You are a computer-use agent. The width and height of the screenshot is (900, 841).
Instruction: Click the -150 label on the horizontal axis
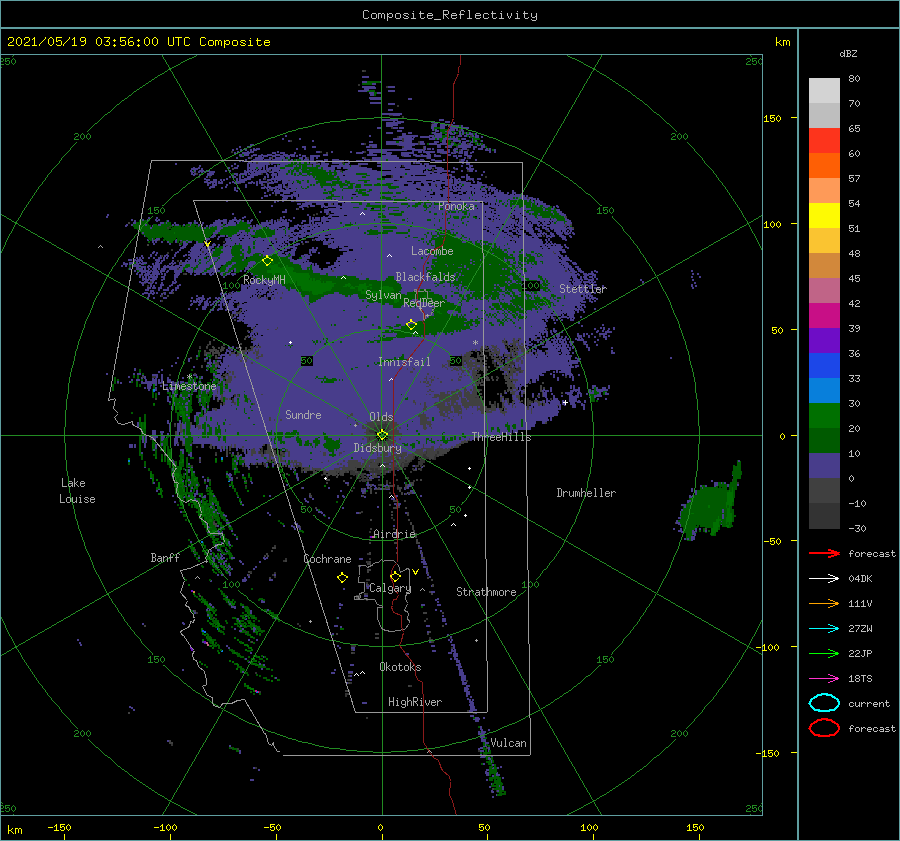coord(59,827)
